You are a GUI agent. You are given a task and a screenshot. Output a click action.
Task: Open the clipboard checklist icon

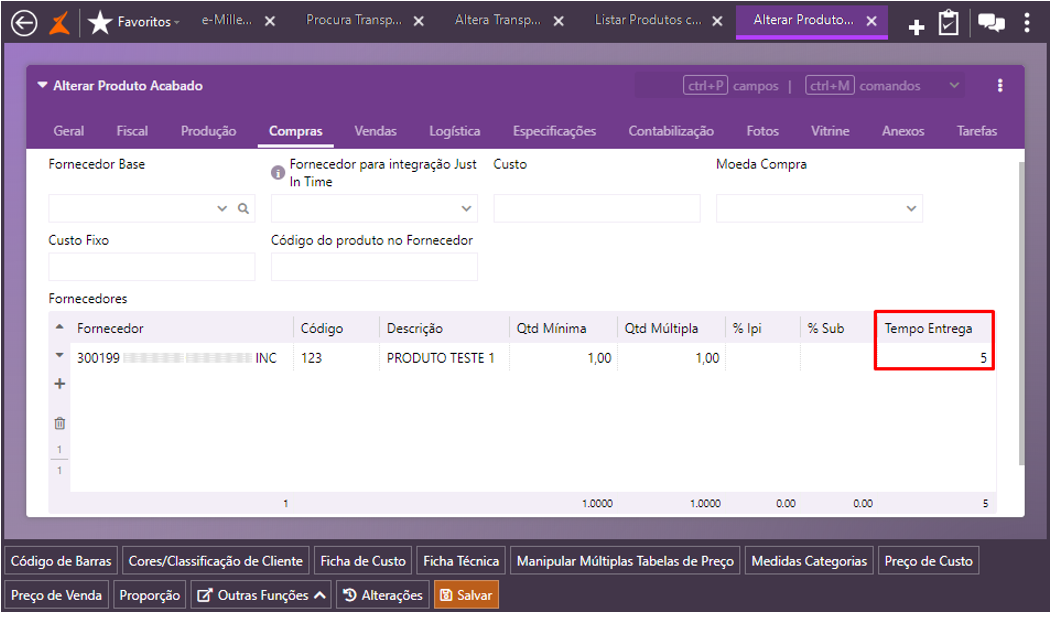(948, 23)
